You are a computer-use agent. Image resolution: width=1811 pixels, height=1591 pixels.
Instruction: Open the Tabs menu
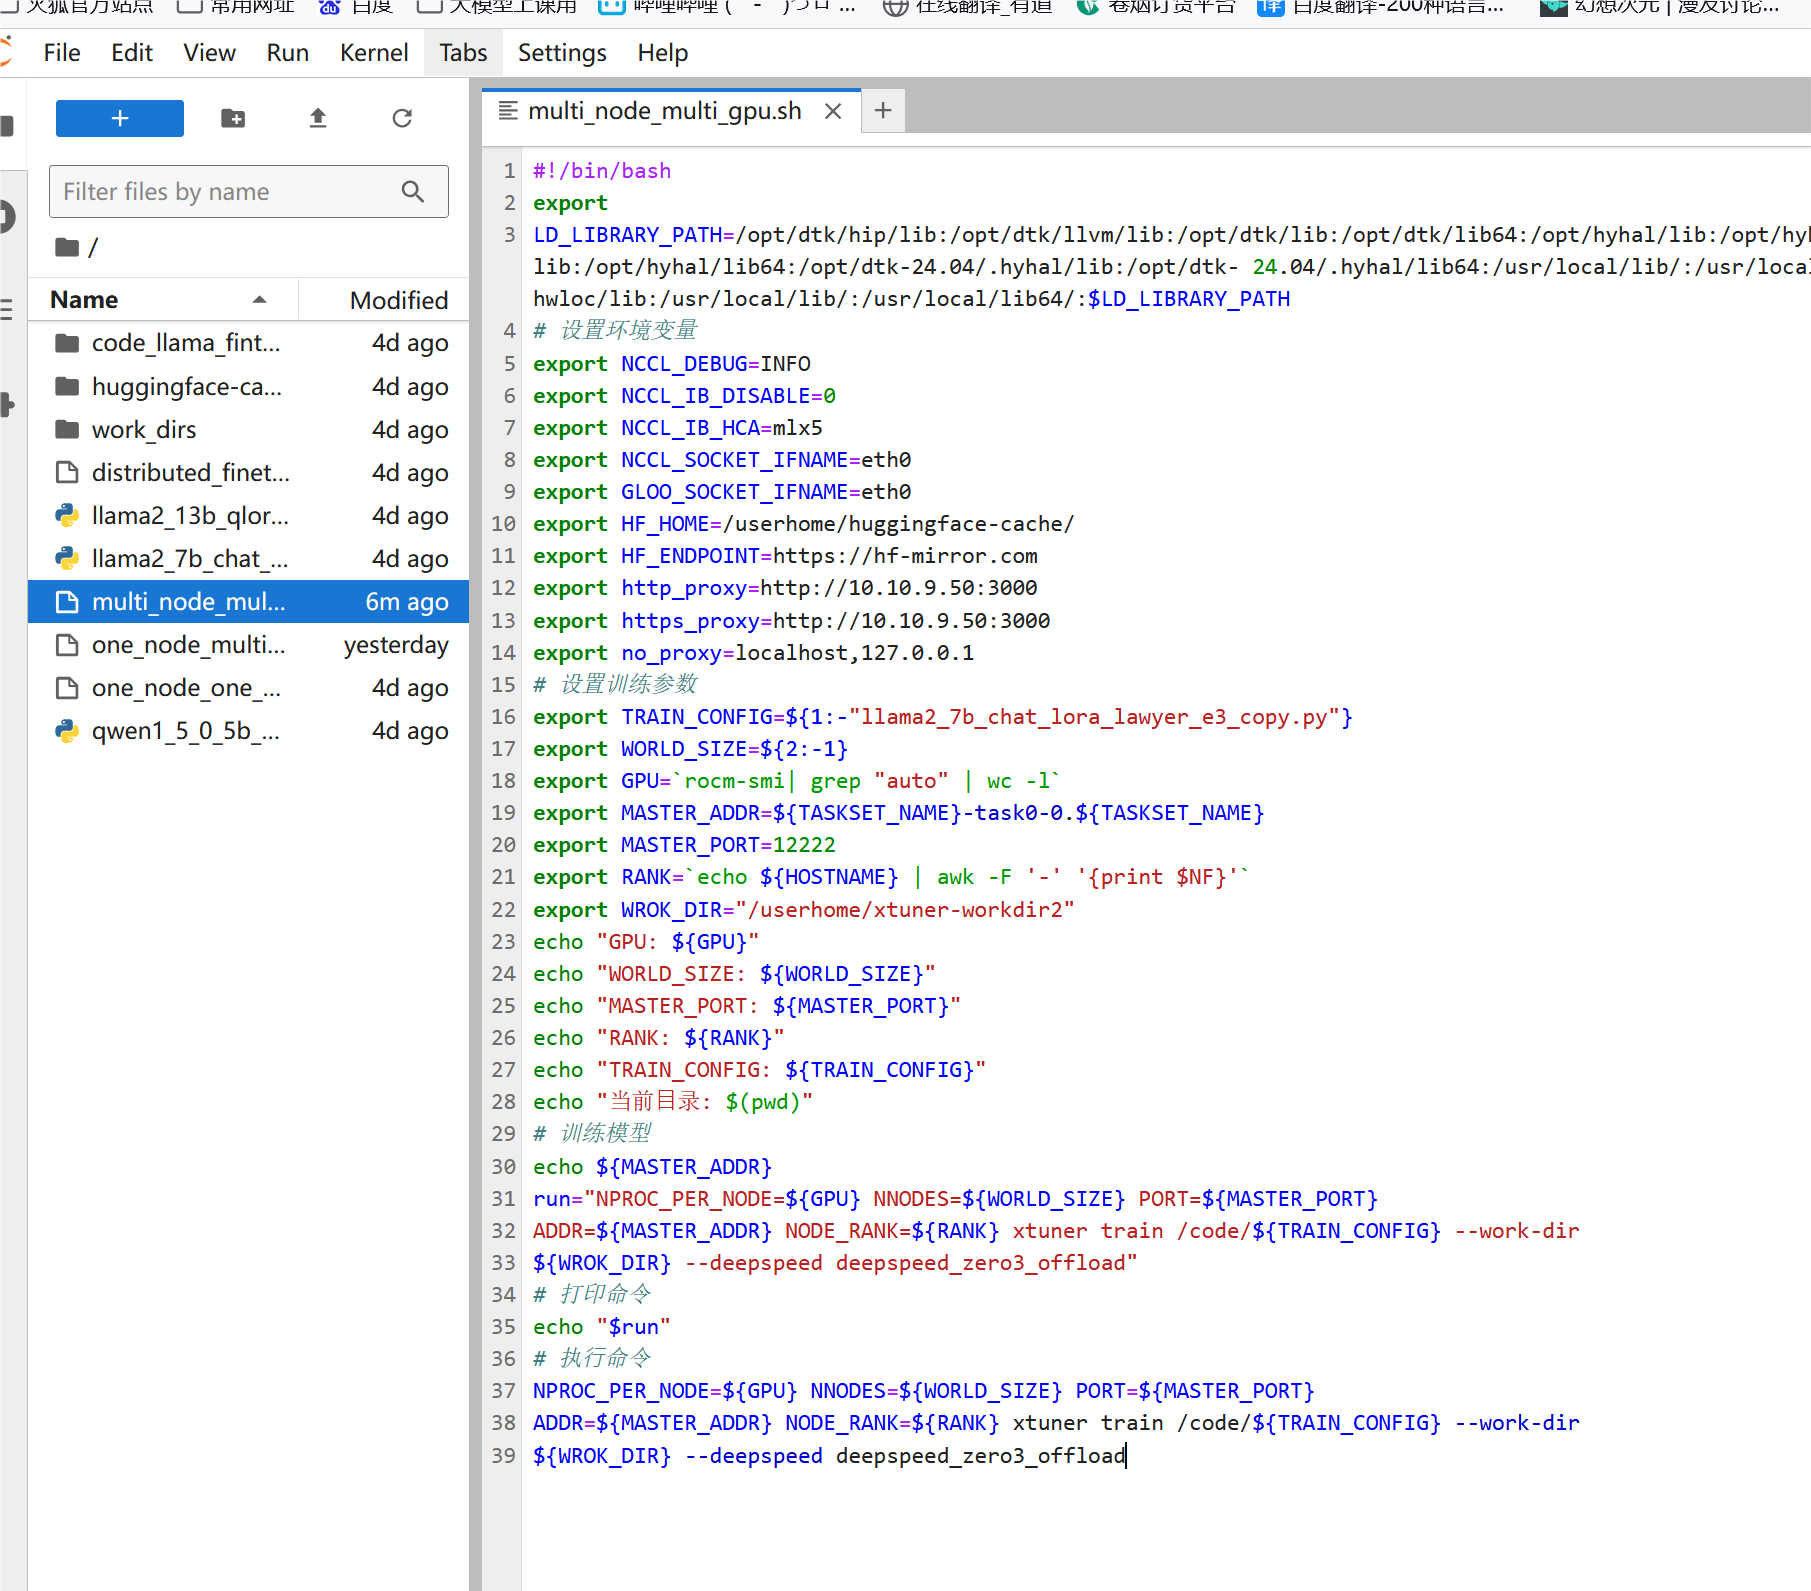click(463, 53)
